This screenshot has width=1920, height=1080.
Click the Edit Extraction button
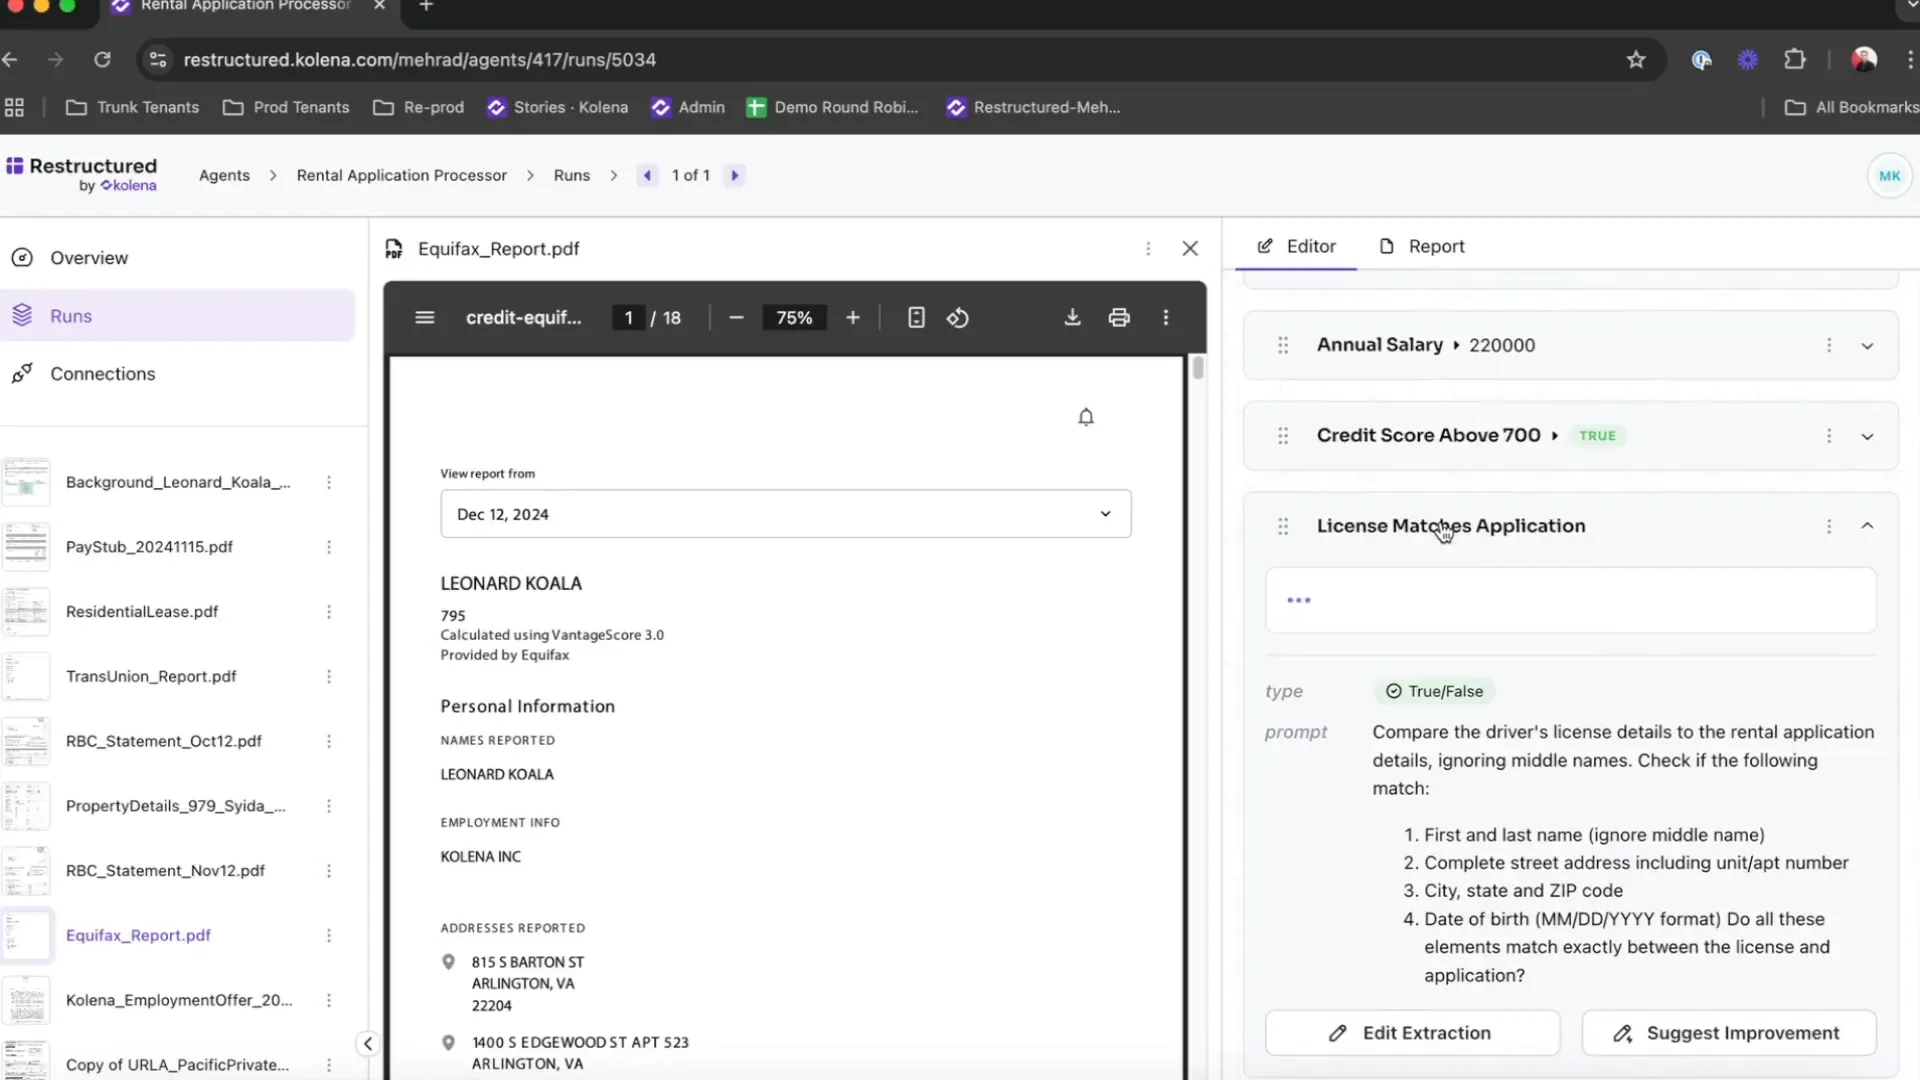(x=1412, y=1033)
